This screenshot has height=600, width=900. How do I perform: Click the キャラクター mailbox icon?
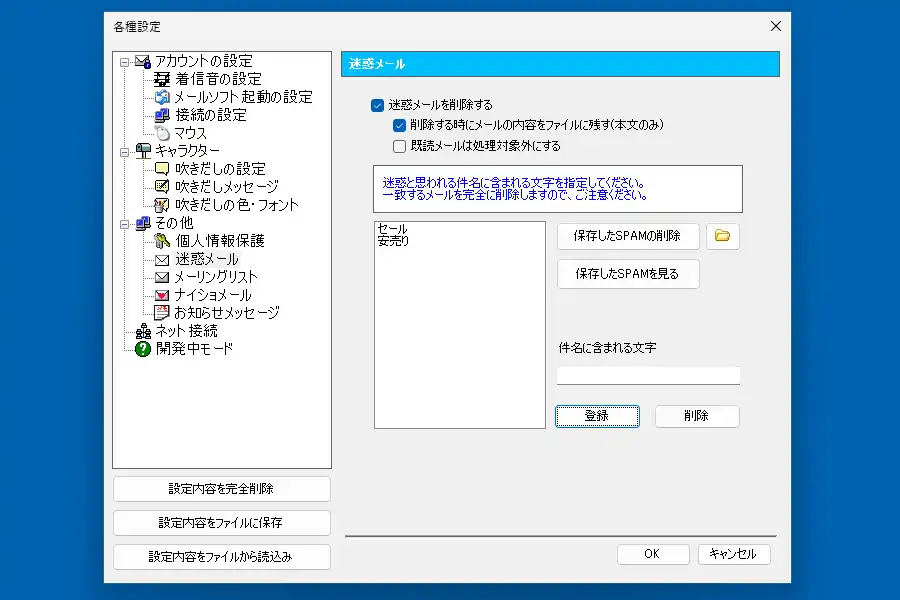pyautogui.click(x=143, y=151)
